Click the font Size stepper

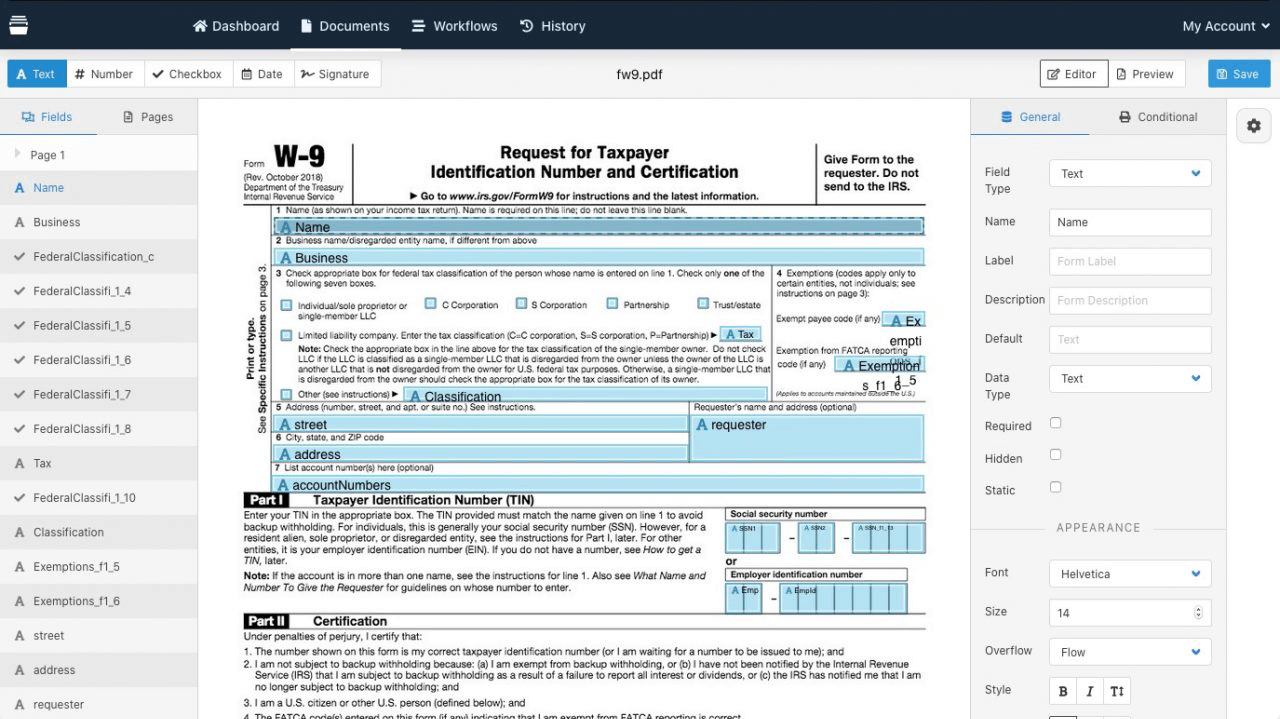[1198, 613]
